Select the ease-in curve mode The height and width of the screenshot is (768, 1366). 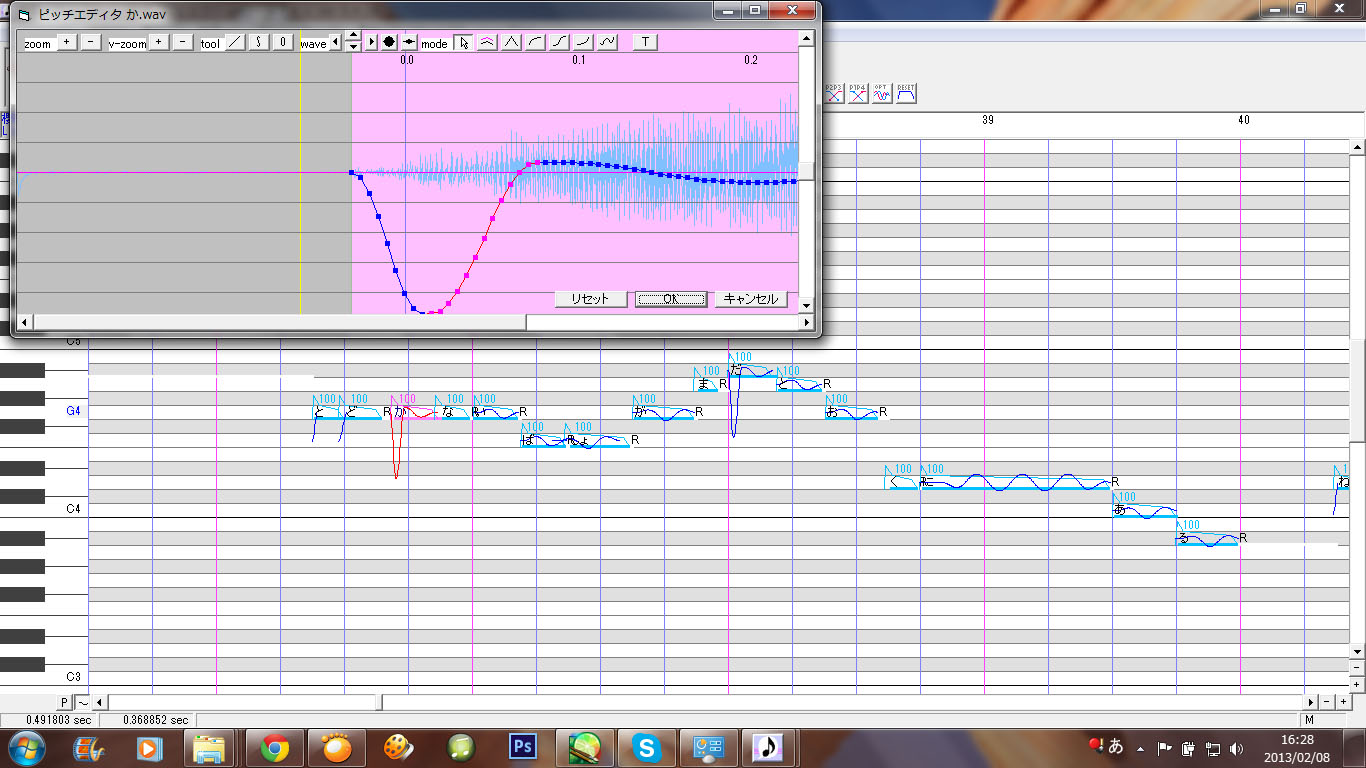coord(584,42)
